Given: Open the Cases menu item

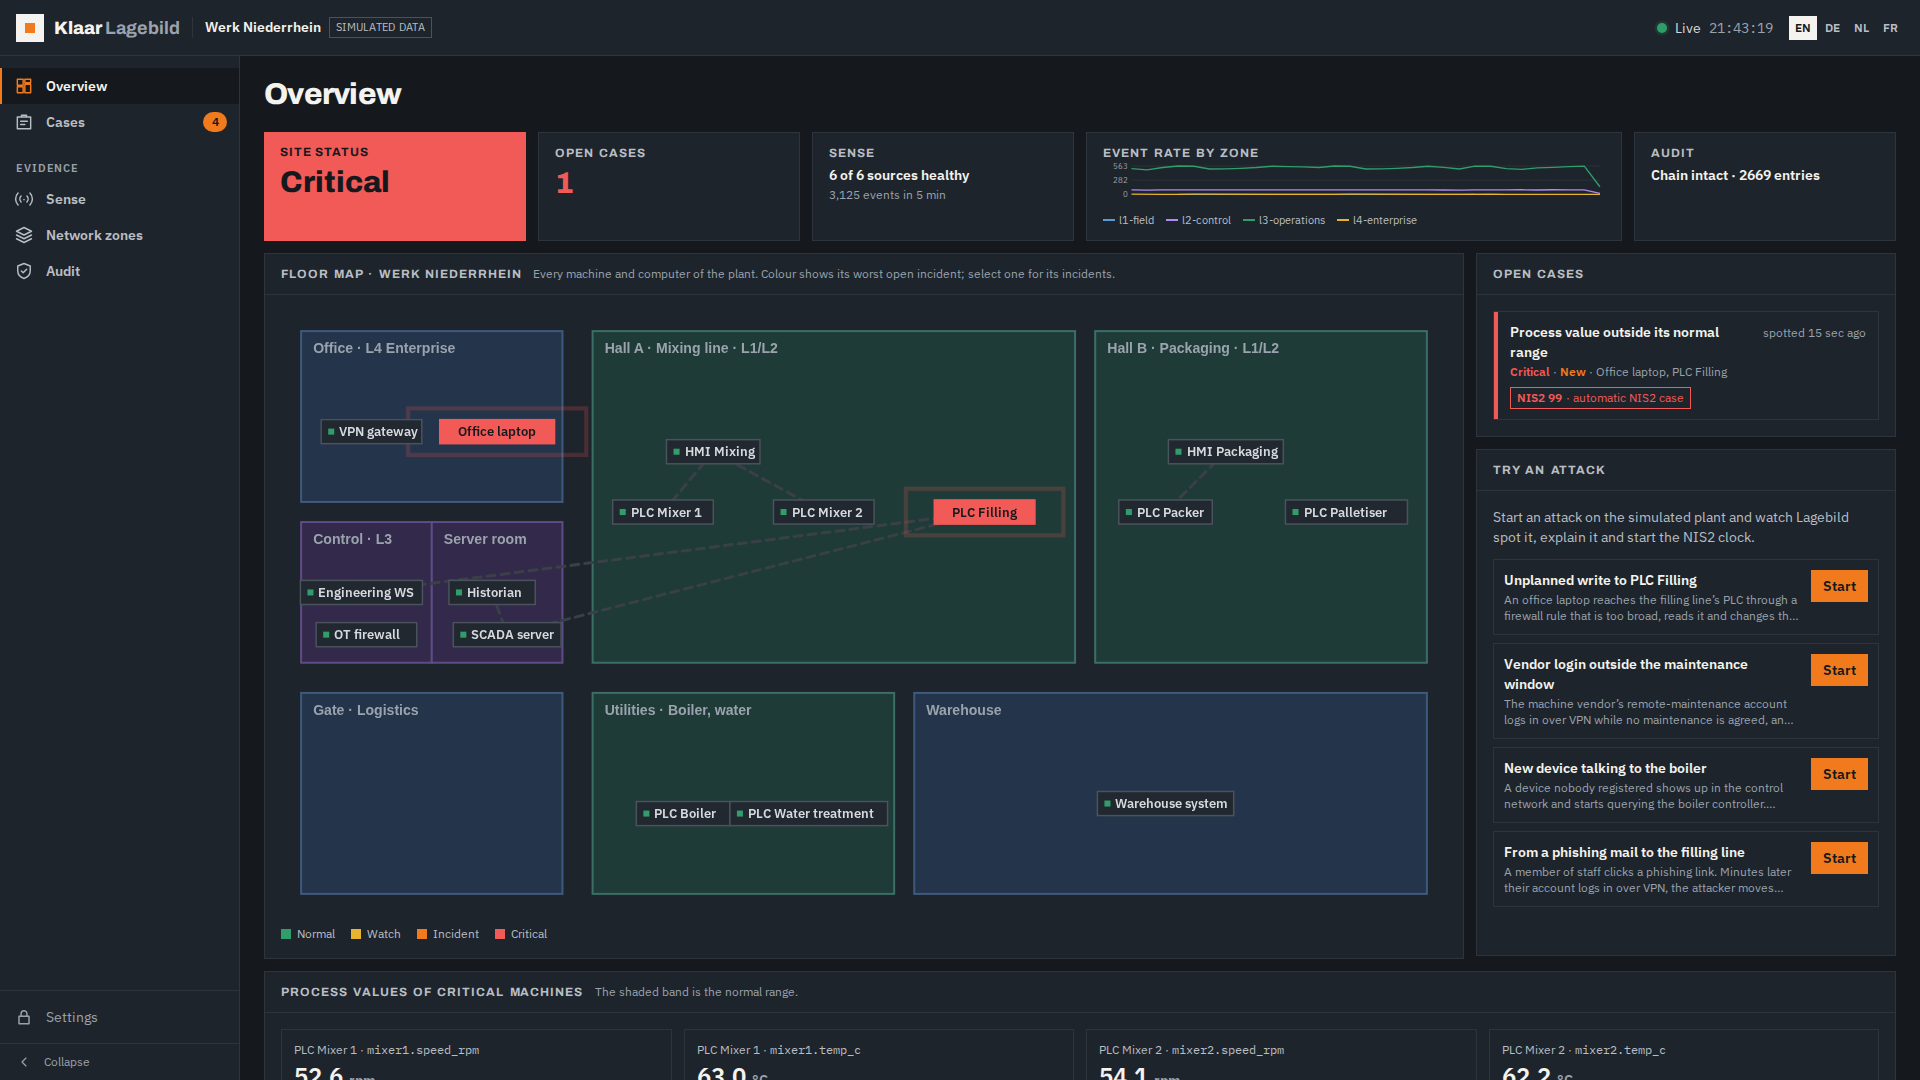Looking at the screenshot, I should (120, 122).
